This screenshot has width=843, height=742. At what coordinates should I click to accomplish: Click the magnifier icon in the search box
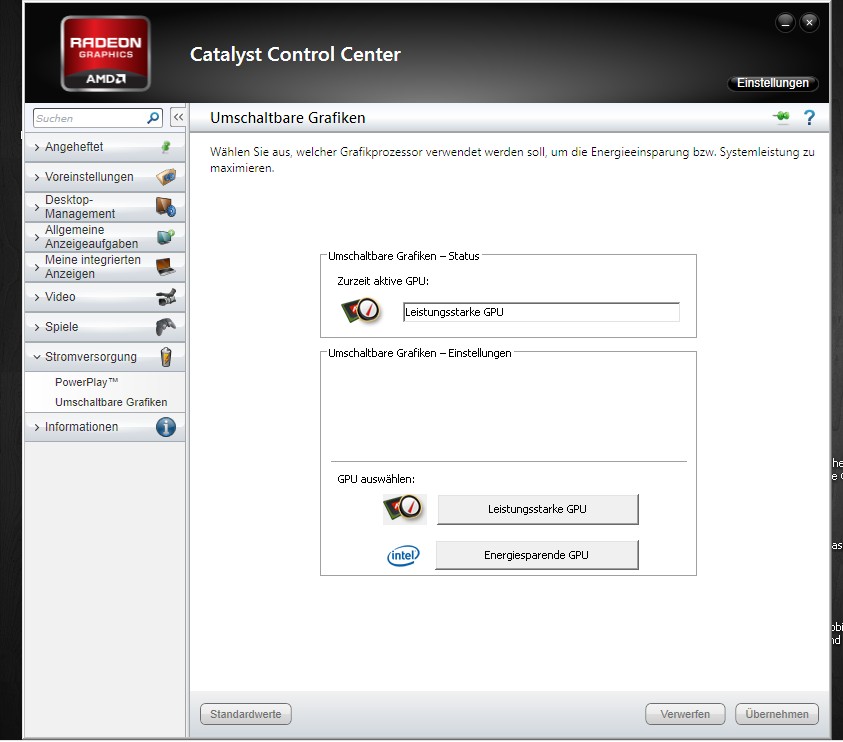(153, 118)
